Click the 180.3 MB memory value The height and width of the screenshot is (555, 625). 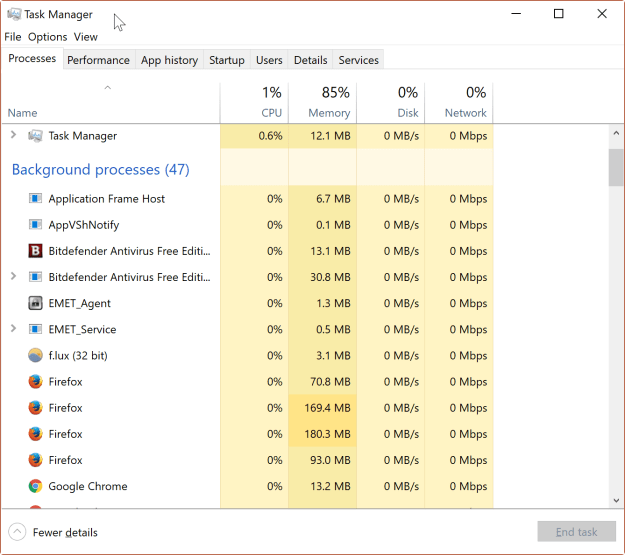click(x=327, y=434)
